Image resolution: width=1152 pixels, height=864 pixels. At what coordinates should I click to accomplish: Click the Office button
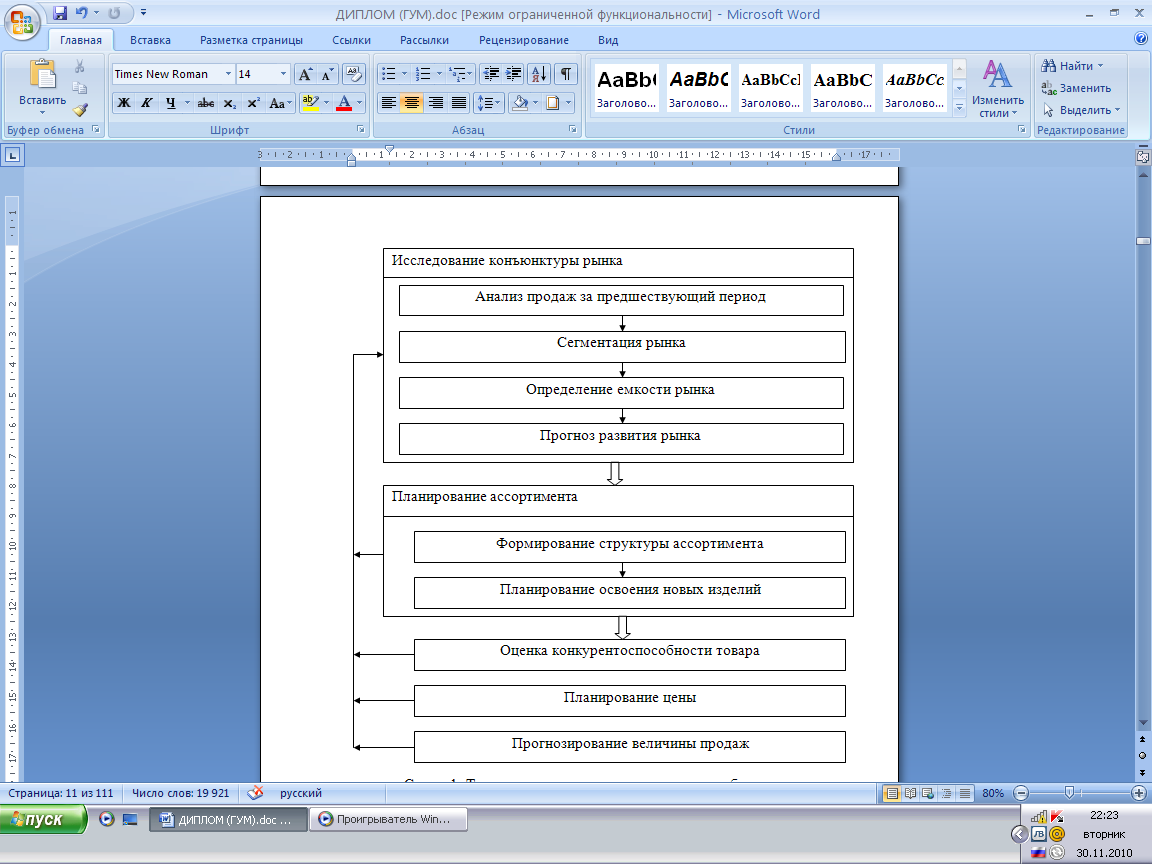[x=22, y=22]
